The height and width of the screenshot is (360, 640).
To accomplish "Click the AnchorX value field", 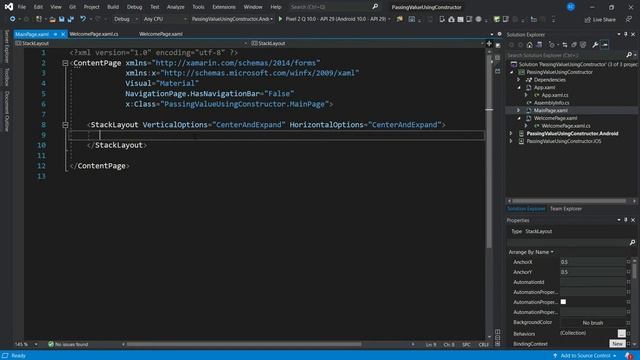I will point(592,262).
